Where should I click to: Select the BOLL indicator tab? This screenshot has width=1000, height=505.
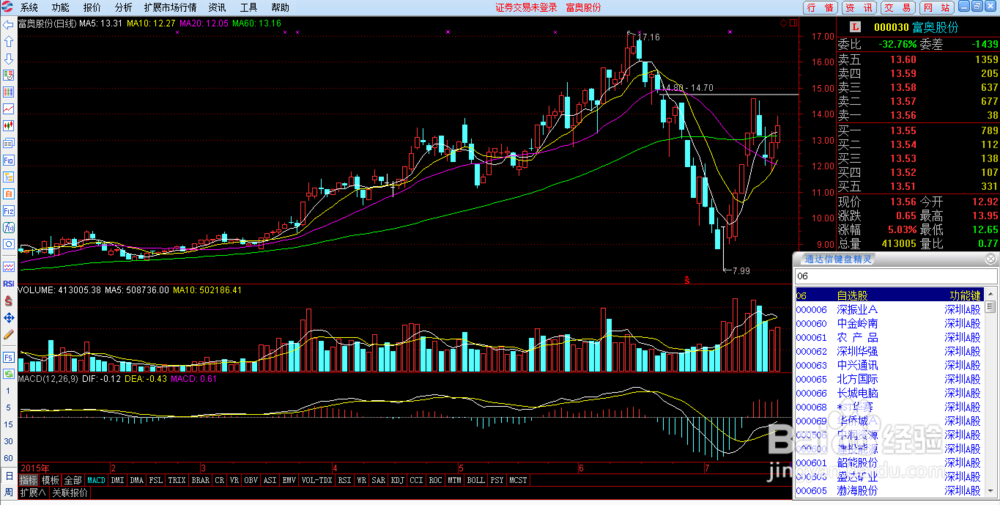pos(476,480)
